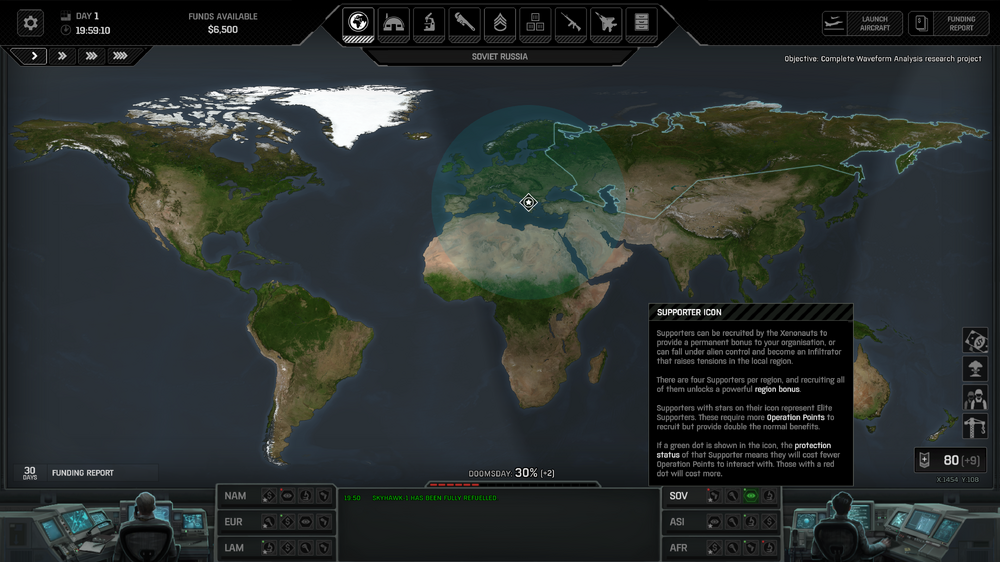Click AFR microscope supporter icon
Viewport: 1000px width, 562px height.
tap(769, 548)
